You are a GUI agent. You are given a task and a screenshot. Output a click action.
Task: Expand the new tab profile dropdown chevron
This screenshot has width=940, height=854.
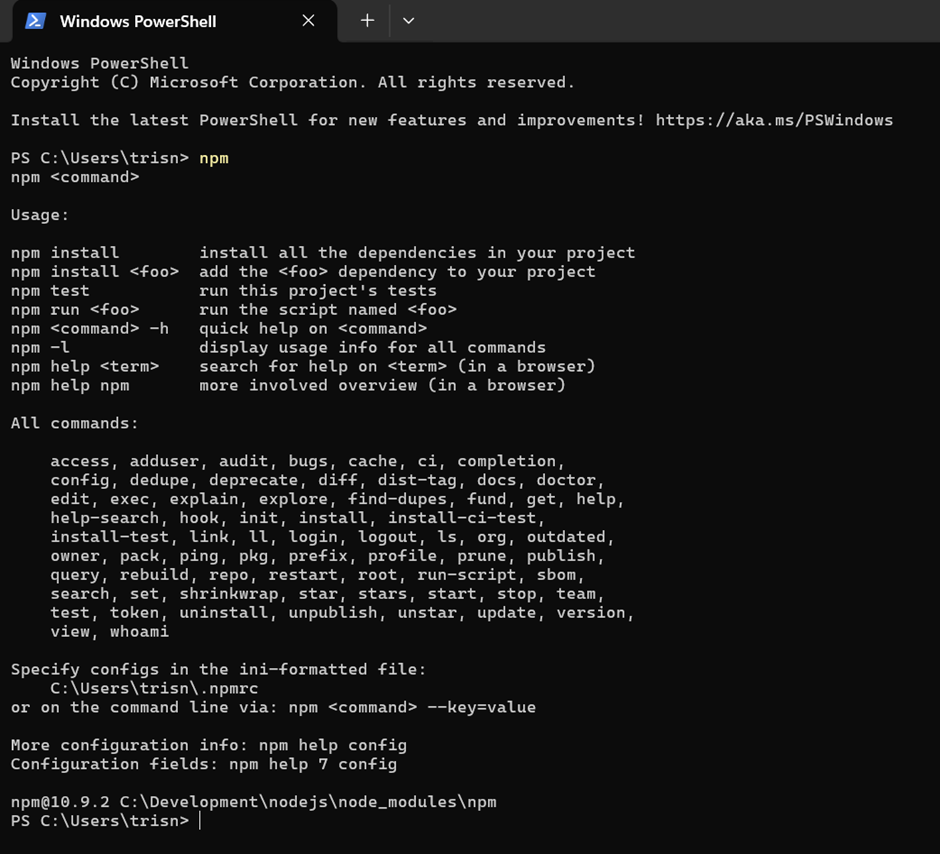408,21
